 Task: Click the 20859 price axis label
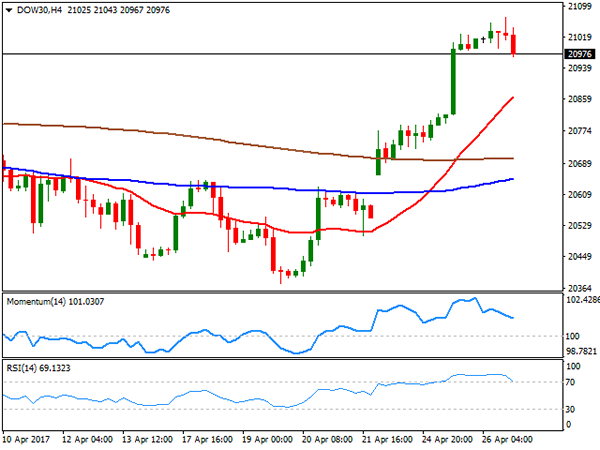[x=580, y=99]
